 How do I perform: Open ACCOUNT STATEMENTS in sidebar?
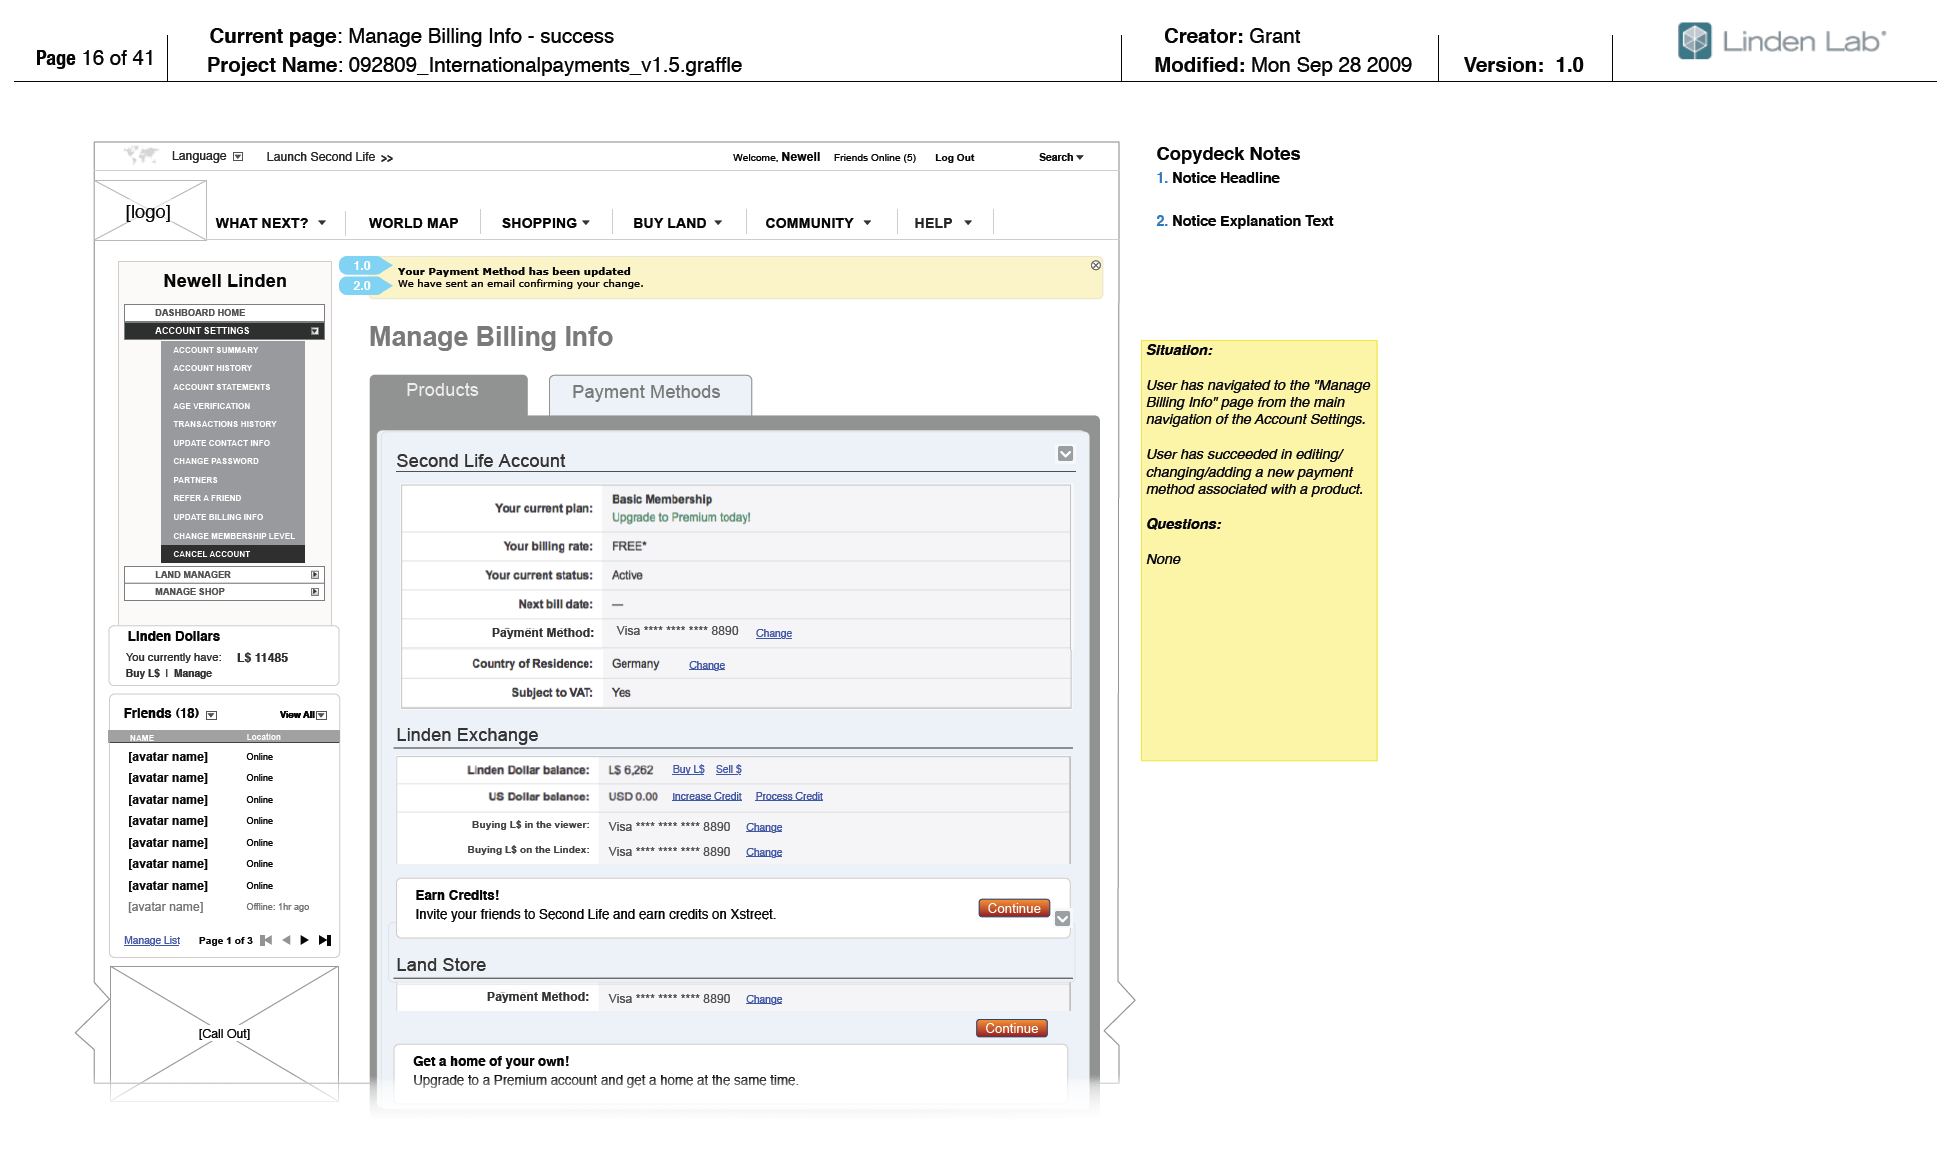(221, 387)
